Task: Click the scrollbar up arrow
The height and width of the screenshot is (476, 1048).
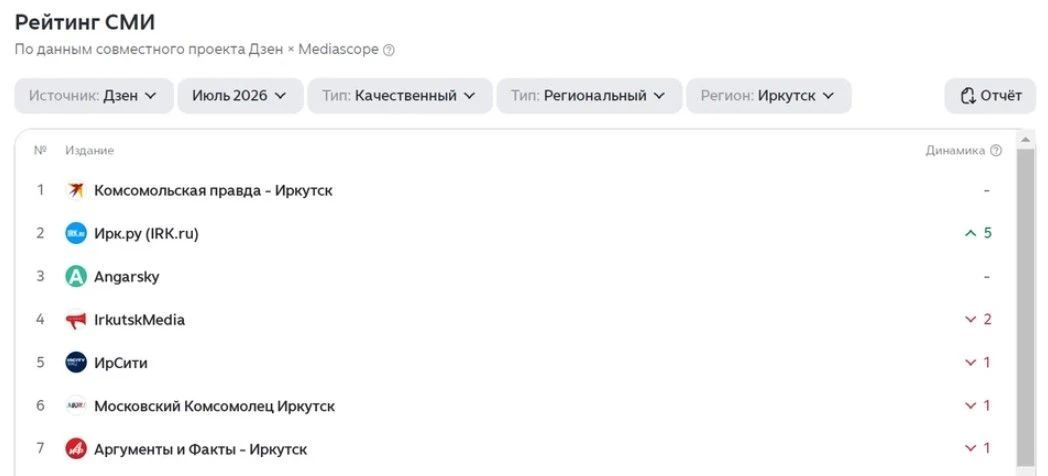Action: tap(1025, 139)
